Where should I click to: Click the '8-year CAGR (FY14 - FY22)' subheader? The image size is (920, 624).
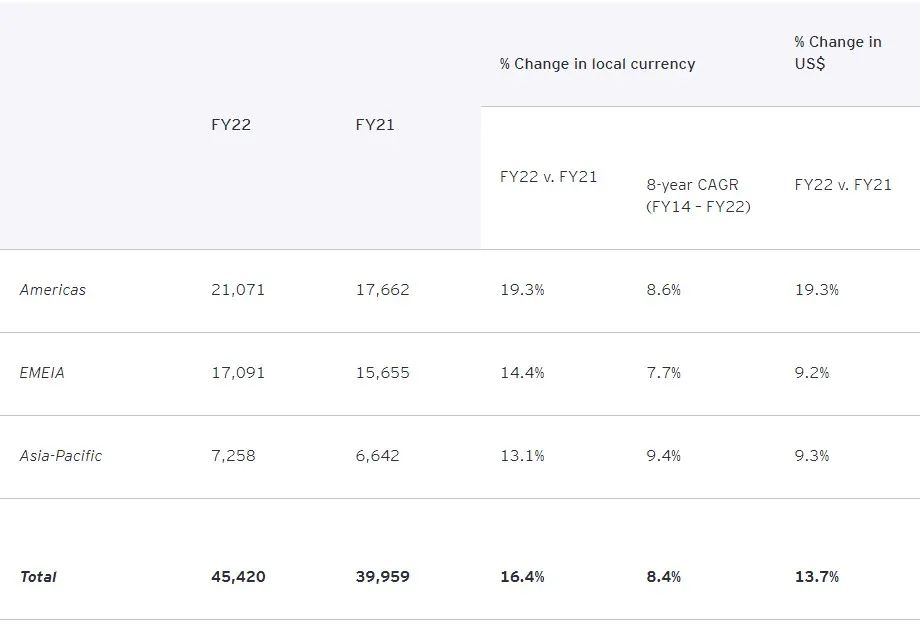pos(698,196)
